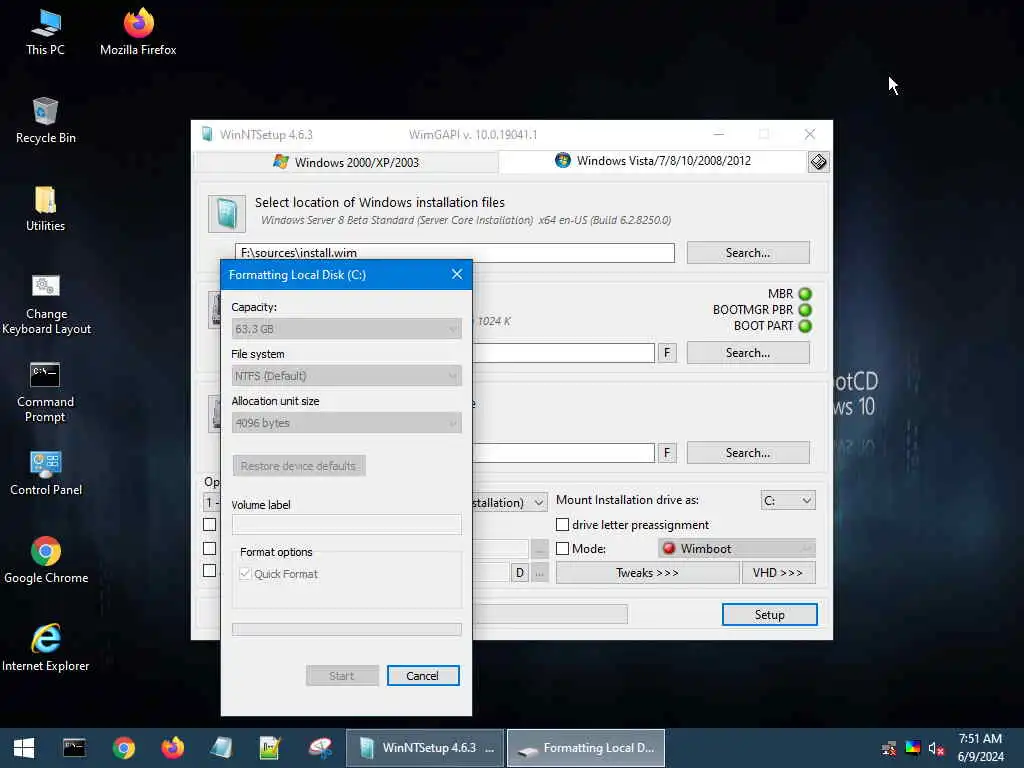Close the Formatting Local Disk dialog
This screenshot has width=1024, height=768.
point(457,274)
